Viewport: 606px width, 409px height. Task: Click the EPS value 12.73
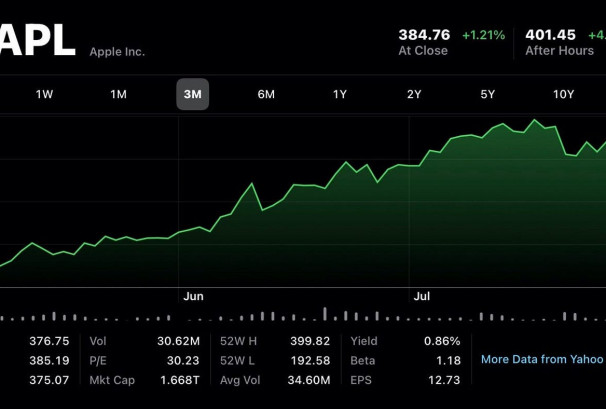click(x=443, y=380)
